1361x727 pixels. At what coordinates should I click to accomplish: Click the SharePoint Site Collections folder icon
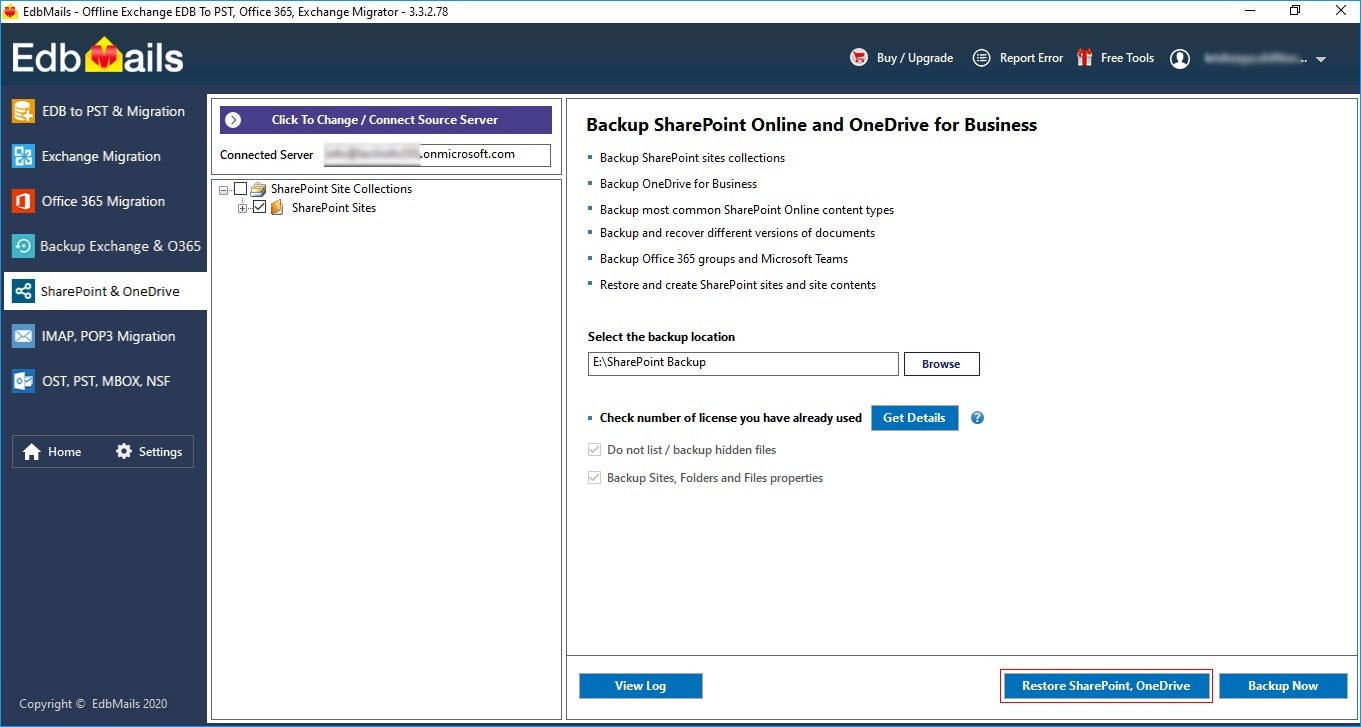pyautogui.click(x=258, y=189)
